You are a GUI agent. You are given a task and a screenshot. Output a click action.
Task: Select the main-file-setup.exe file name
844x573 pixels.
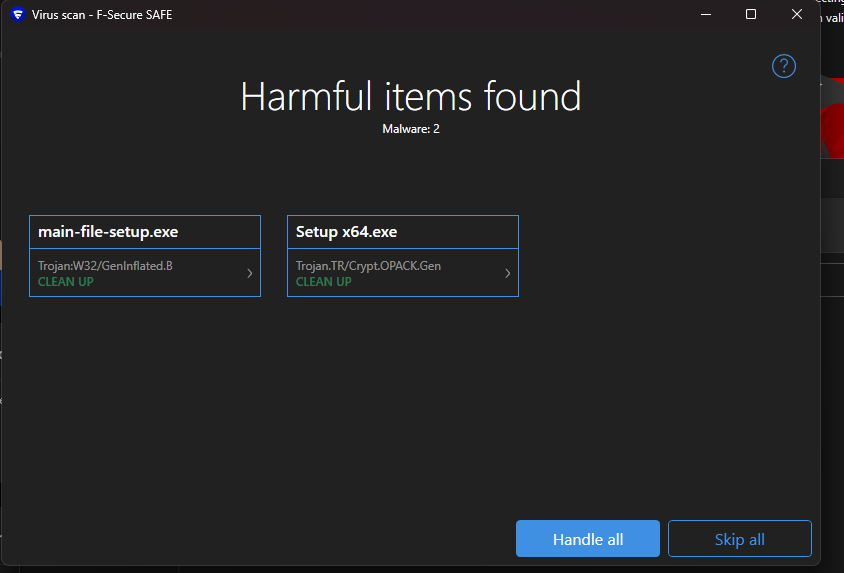point(108,232)
